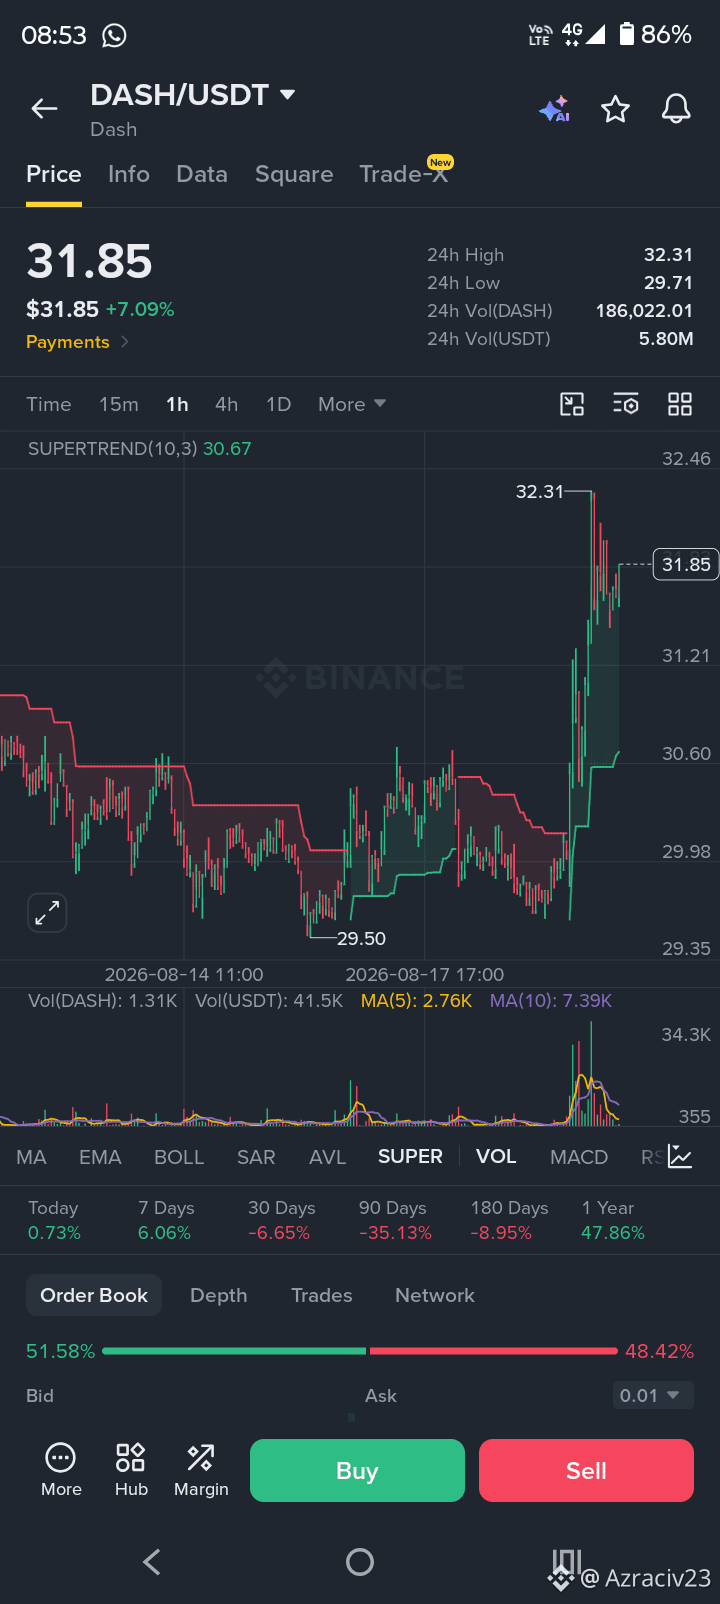Select the Time chart interval
Viewport: 720px width, 1604px height.
[49, 404]
